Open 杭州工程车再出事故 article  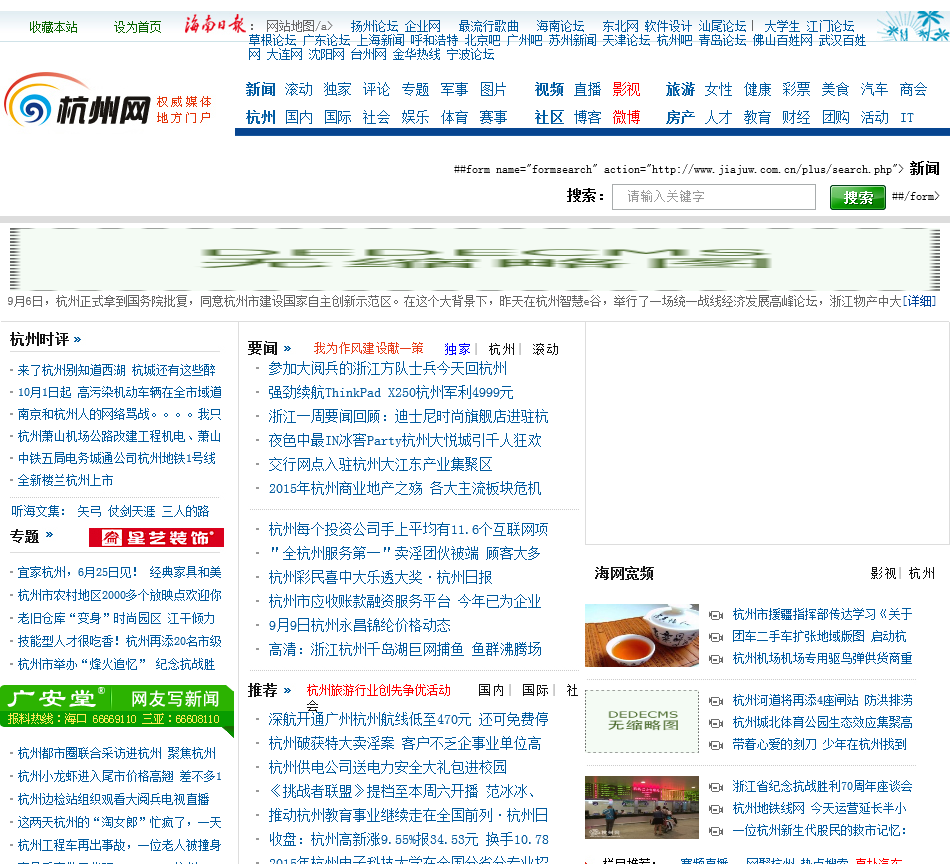coord(119,845)
